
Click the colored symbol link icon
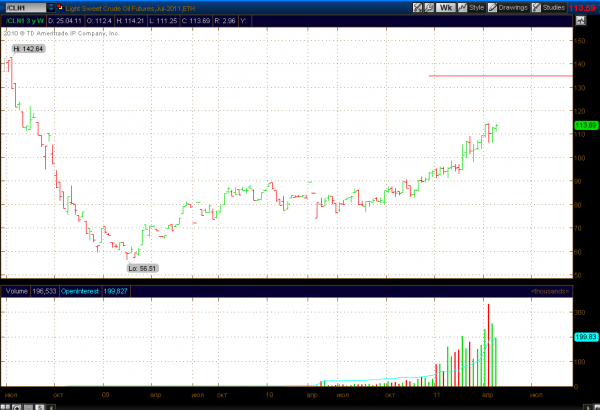click(60, 7)
